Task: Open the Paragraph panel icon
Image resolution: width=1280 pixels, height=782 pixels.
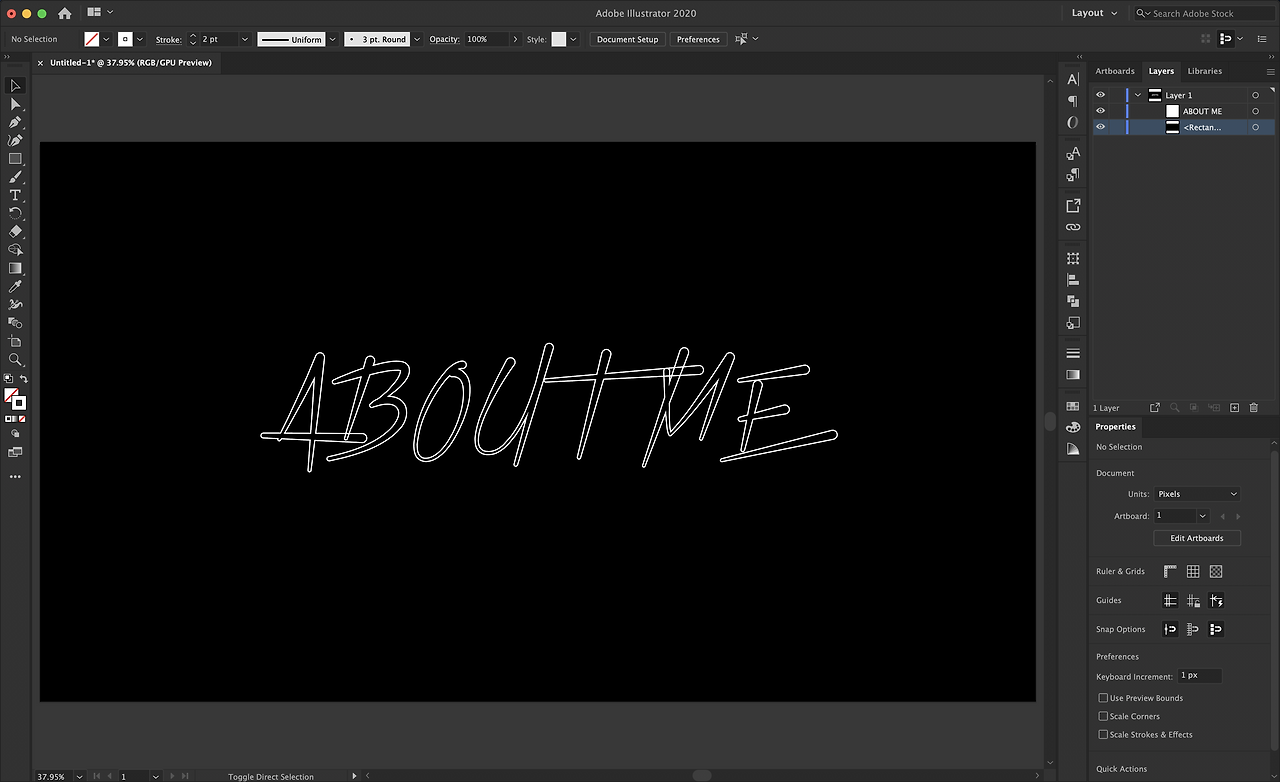Action: pos(1073,101)
